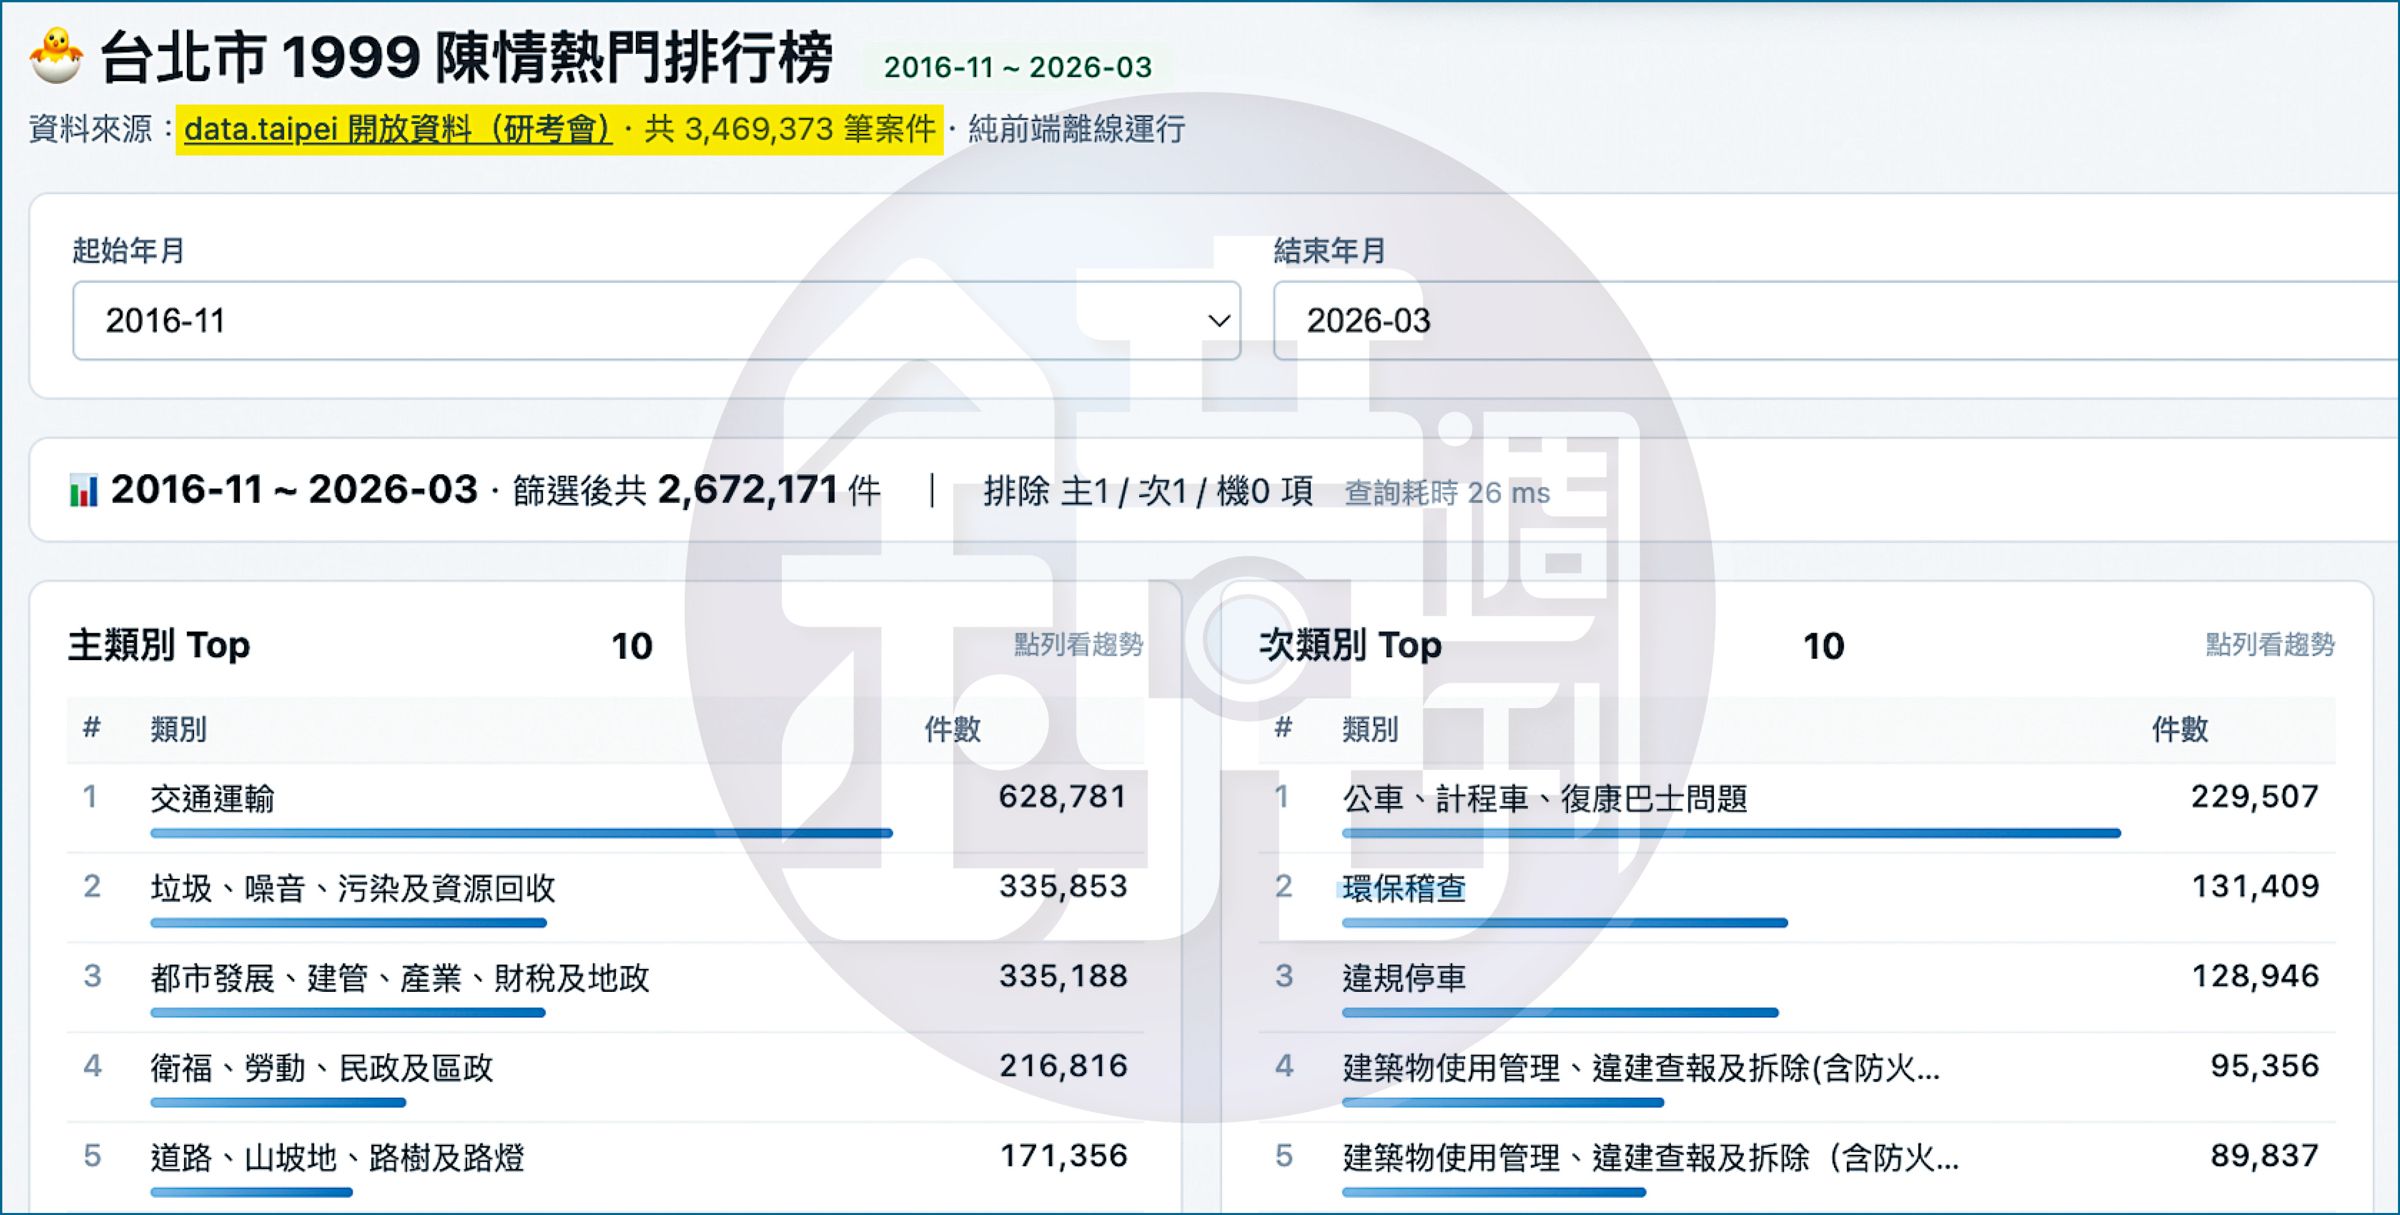Select 建築物使用管理 row with 95,356 cases
This screenshot has height=1215, width=2400.
tap(1797, 1077)
